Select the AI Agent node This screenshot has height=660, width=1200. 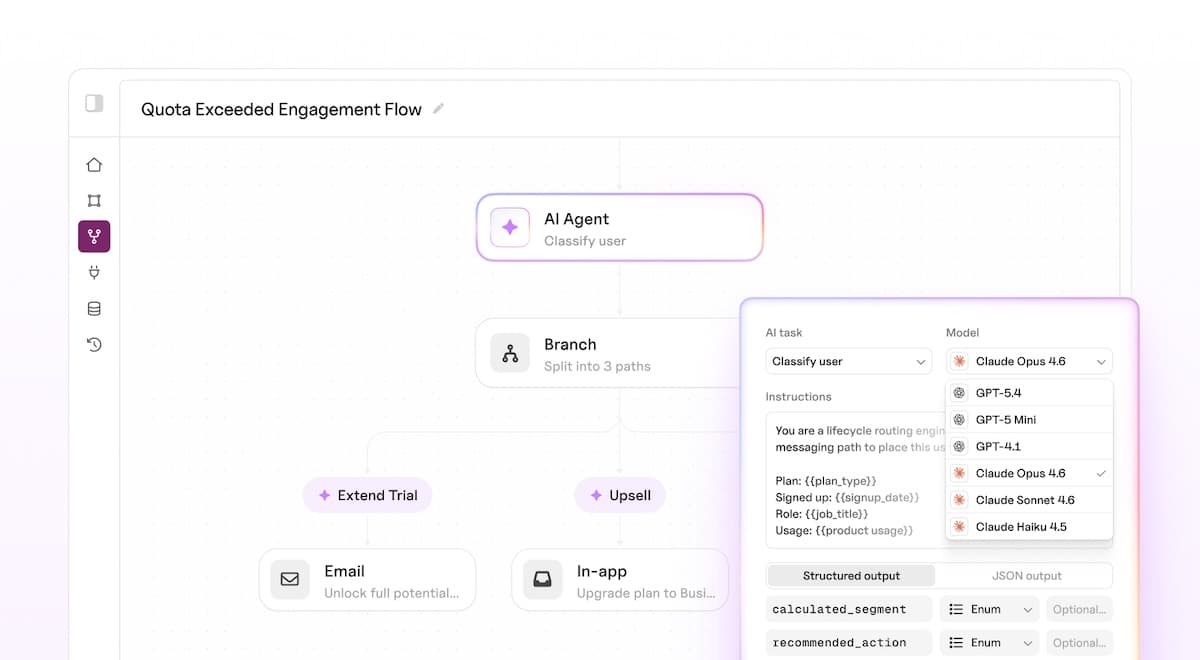point(620,228)
